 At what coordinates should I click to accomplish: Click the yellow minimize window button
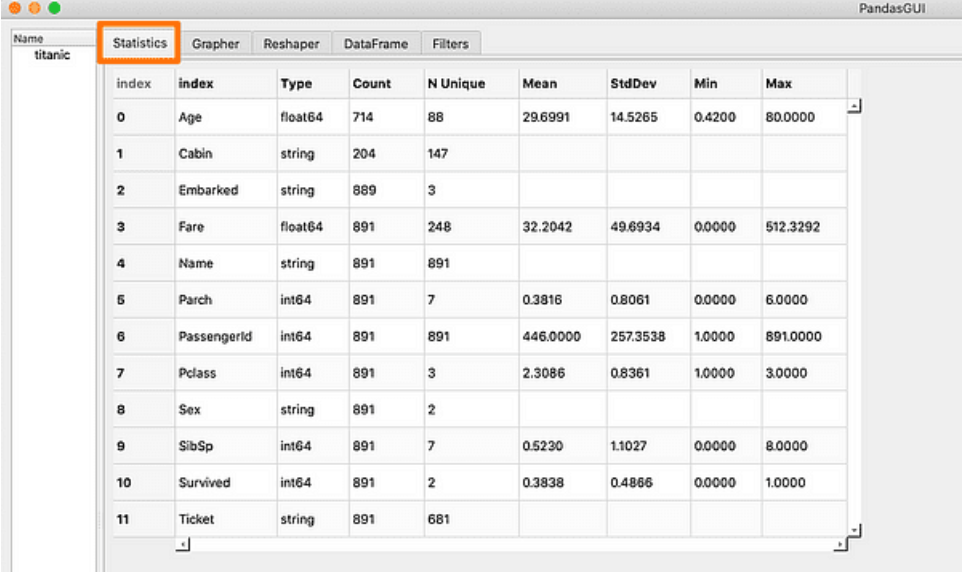(x=34, y=8)
